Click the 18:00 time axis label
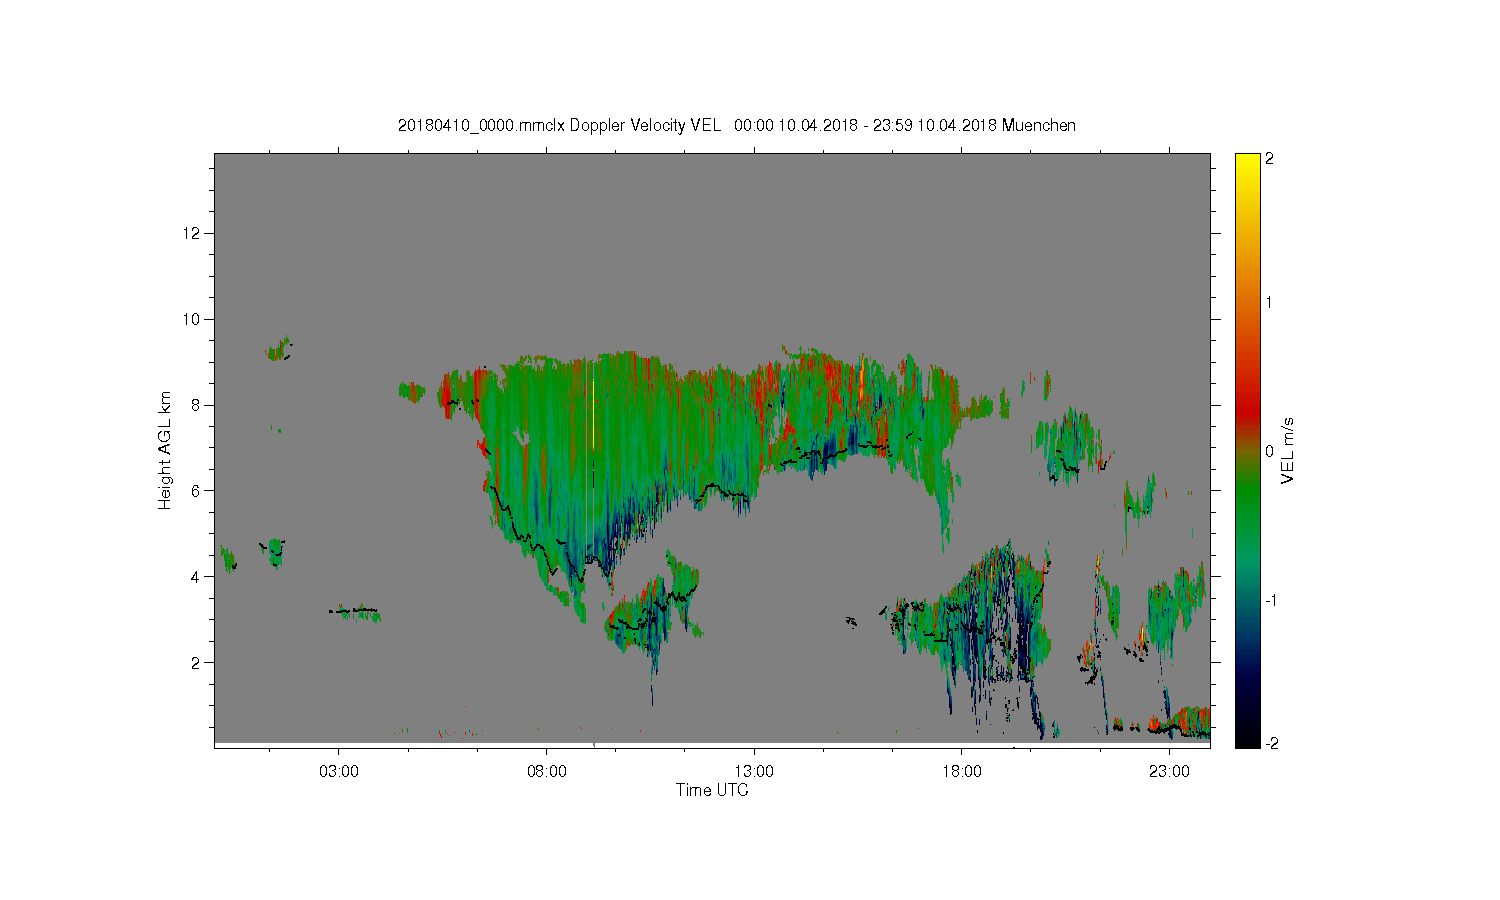The image size is (1500, 900). pos(962,772)
